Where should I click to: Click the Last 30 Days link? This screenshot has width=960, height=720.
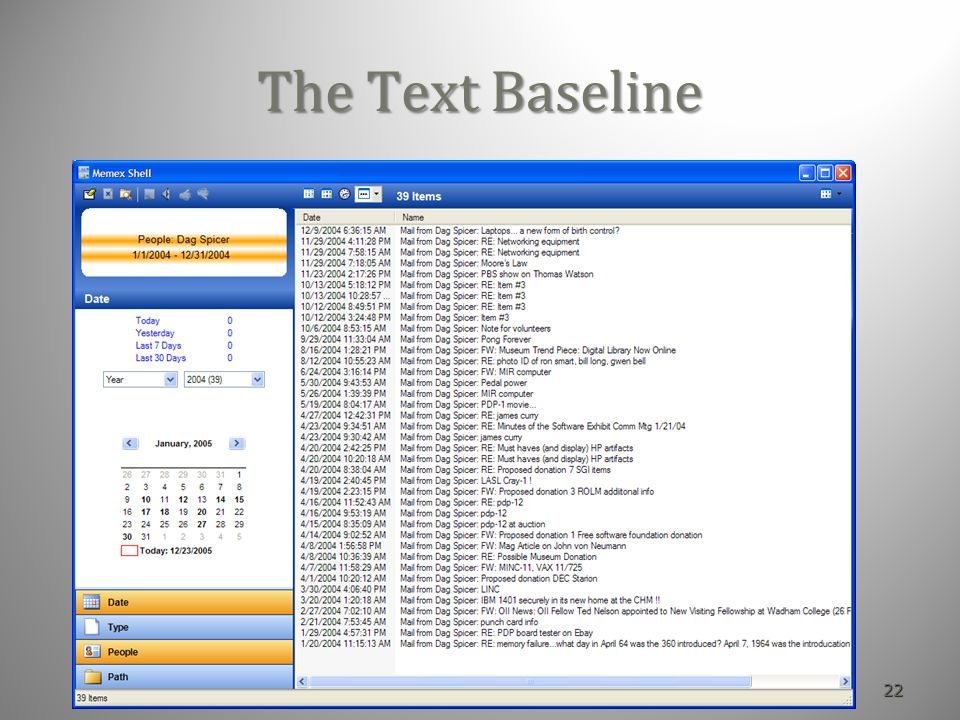pyautogui.click(x=160, y=358)
